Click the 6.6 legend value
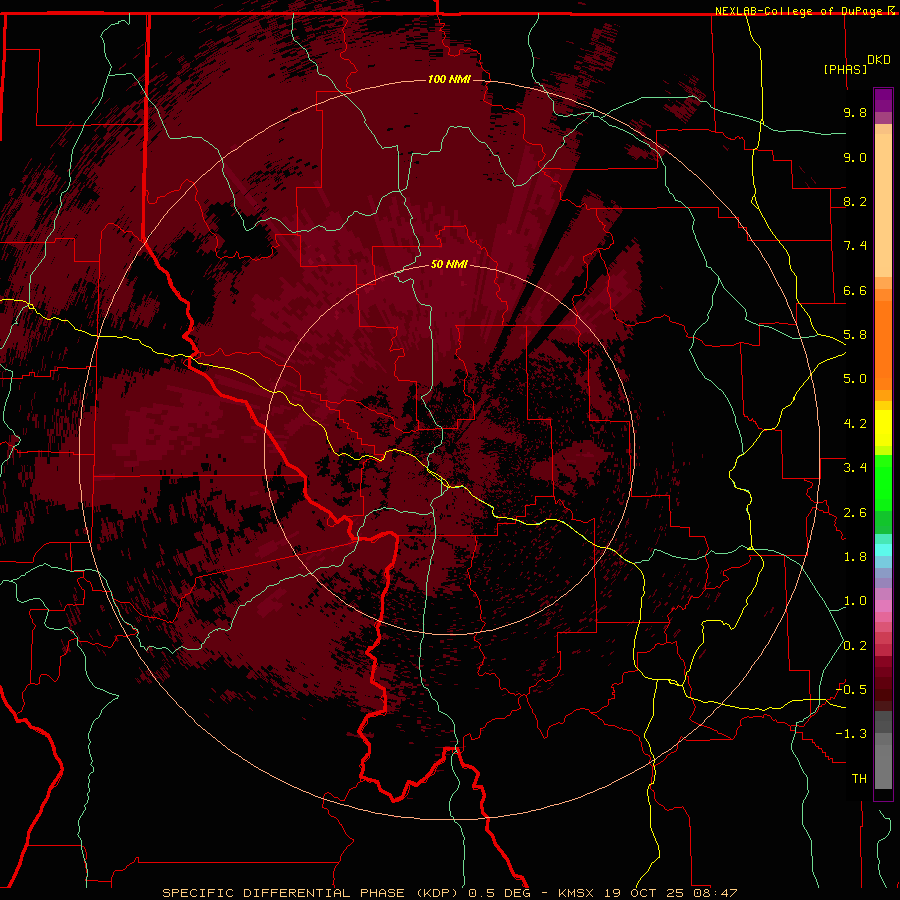Viewport: 900px width, 900px height. (855, 290)
